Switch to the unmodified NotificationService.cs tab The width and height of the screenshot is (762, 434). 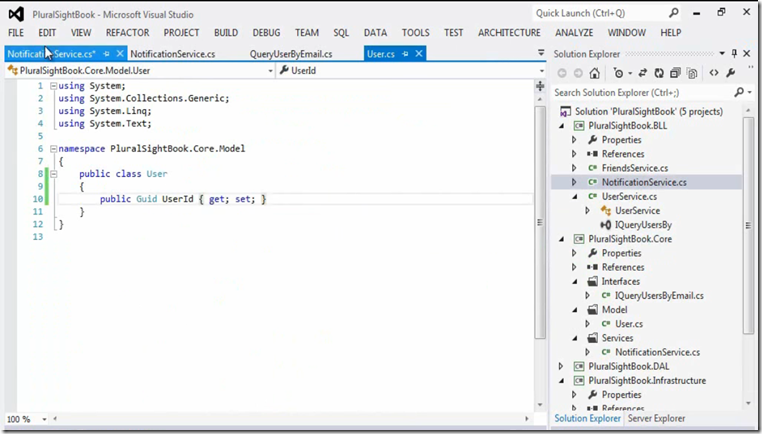[173, 54]
